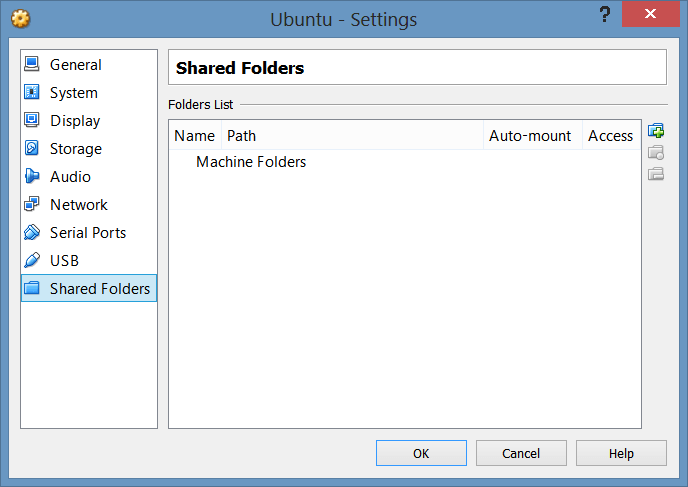
Task: Click the Access column header
Action: 611,136
